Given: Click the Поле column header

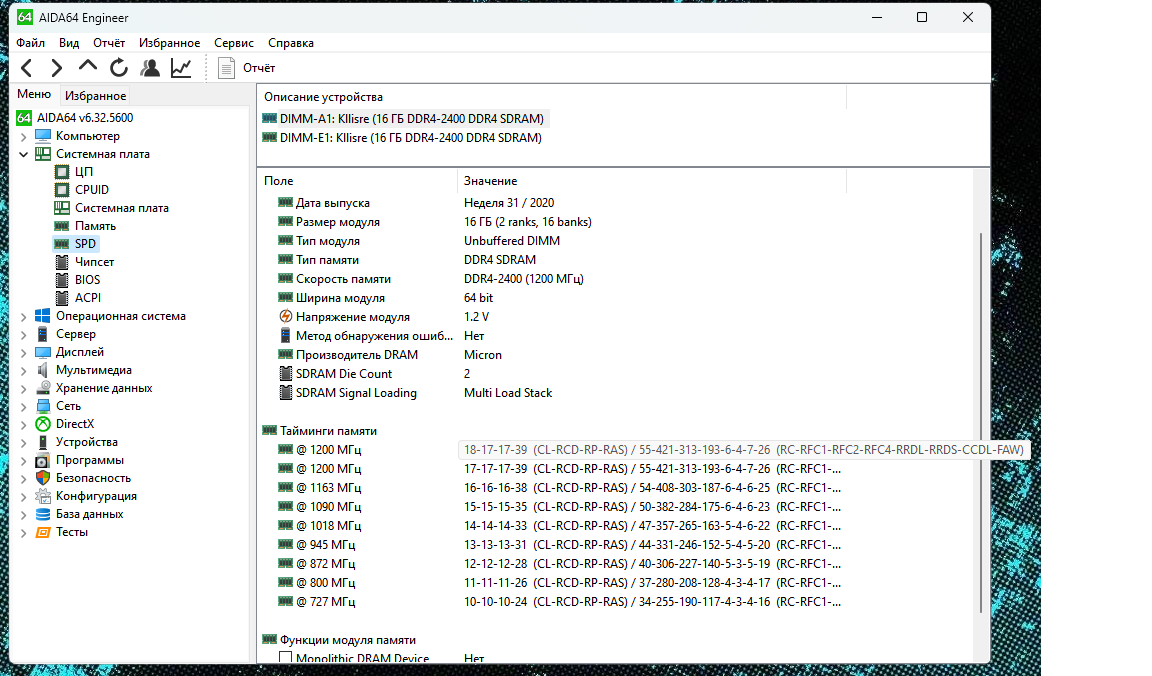Looking at the screenshot, I should (x=358, y=181).
